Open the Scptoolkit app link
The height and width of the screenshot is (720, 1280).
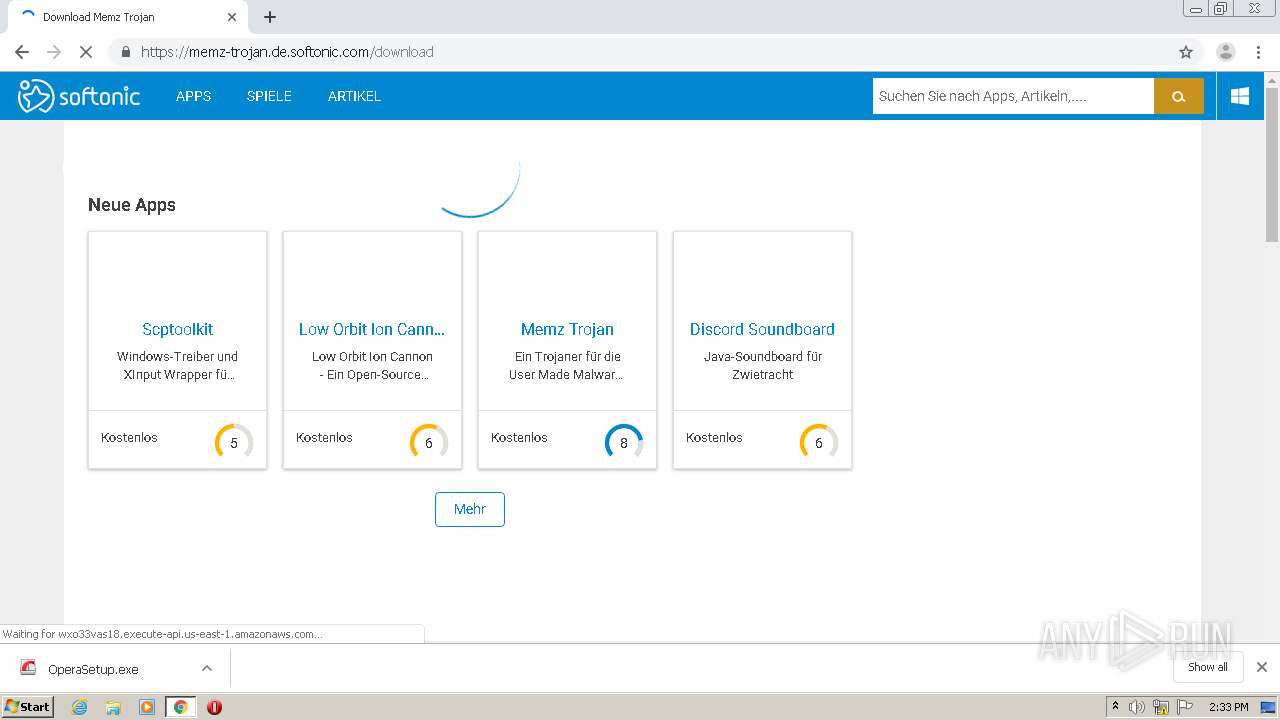[177, 329]
